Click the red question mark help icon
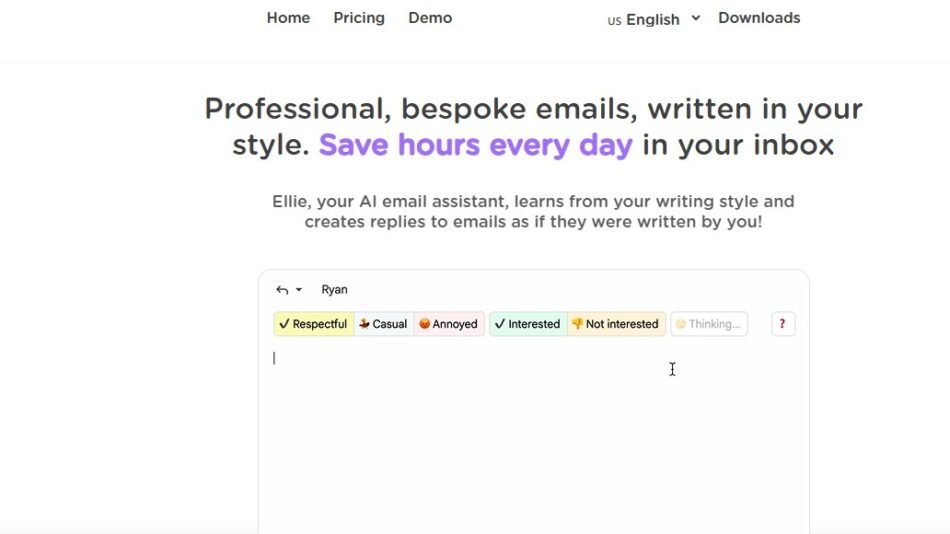The width and height of the screenshot is (950, 534). pyautogui.click(x=782, y=324)
